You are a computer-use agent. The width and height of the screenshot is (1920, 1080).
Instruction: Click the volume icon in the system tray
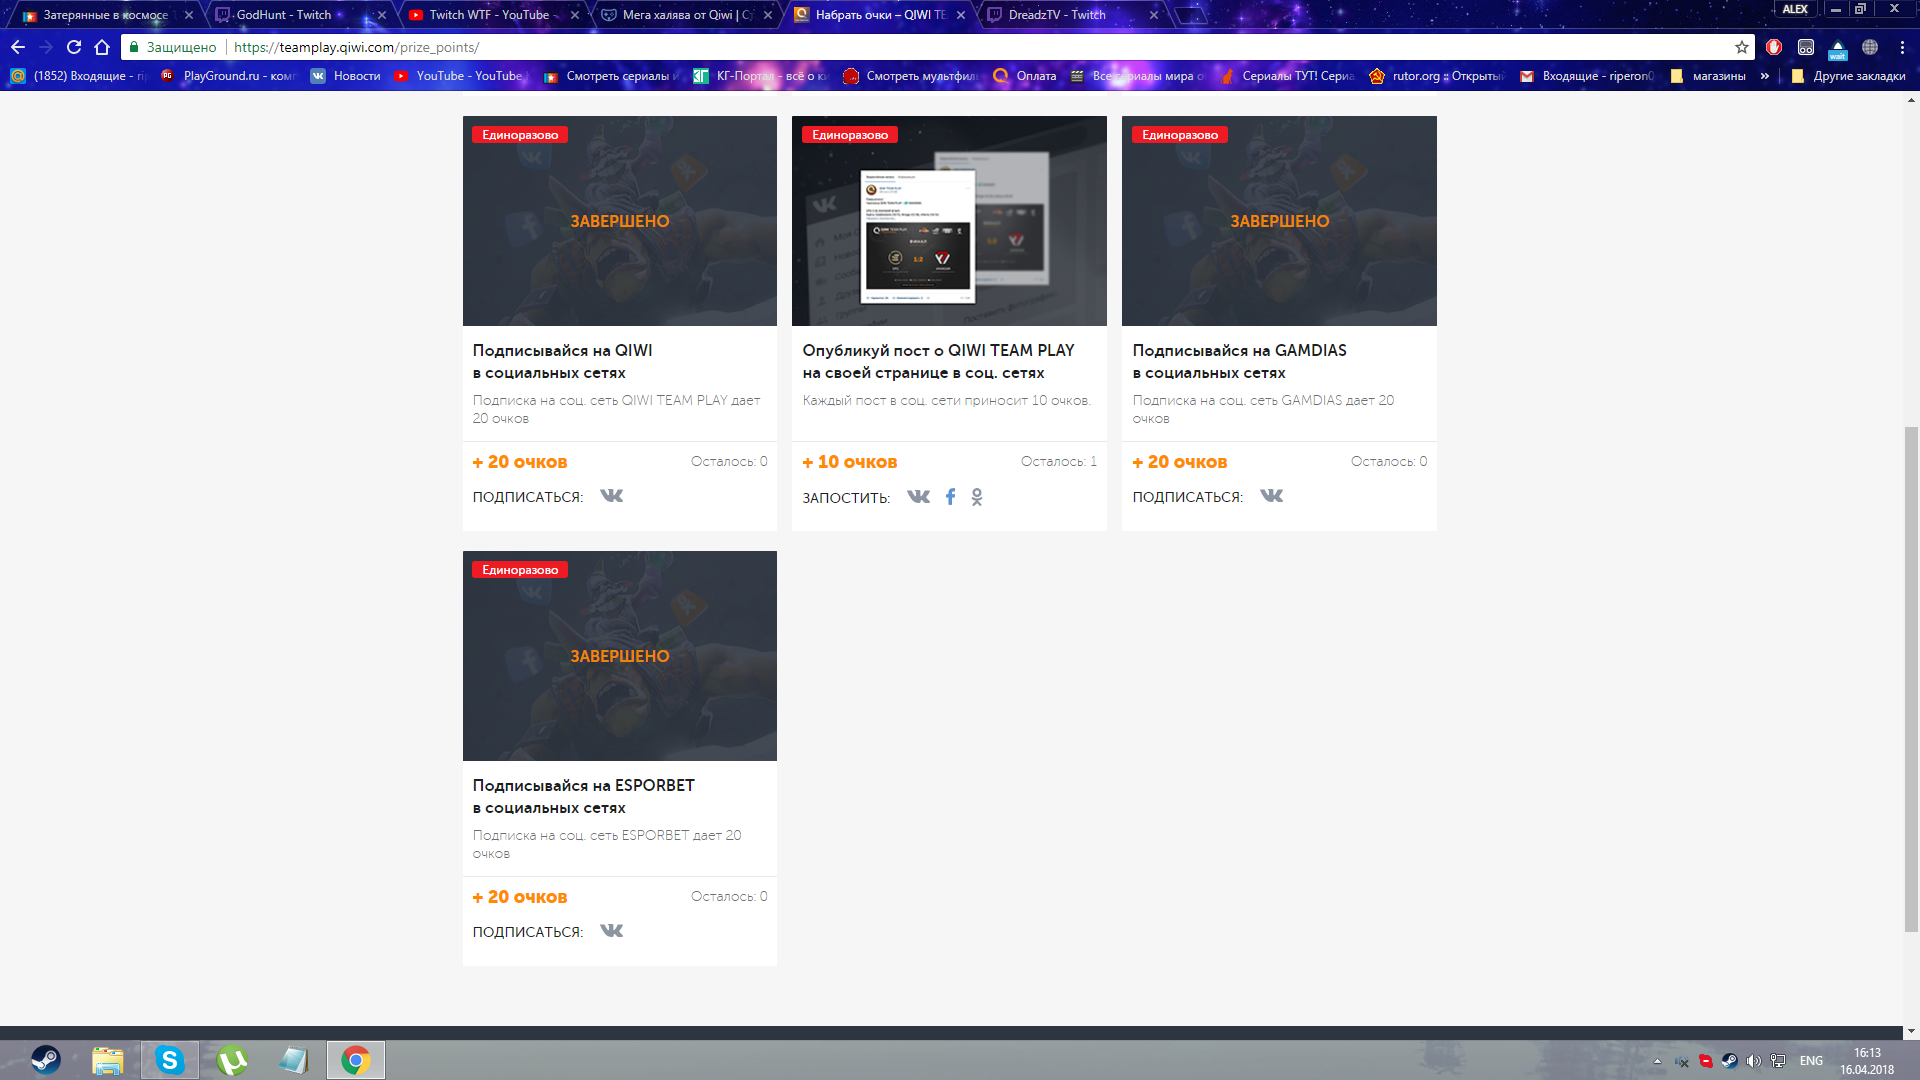point(1753,1061)
